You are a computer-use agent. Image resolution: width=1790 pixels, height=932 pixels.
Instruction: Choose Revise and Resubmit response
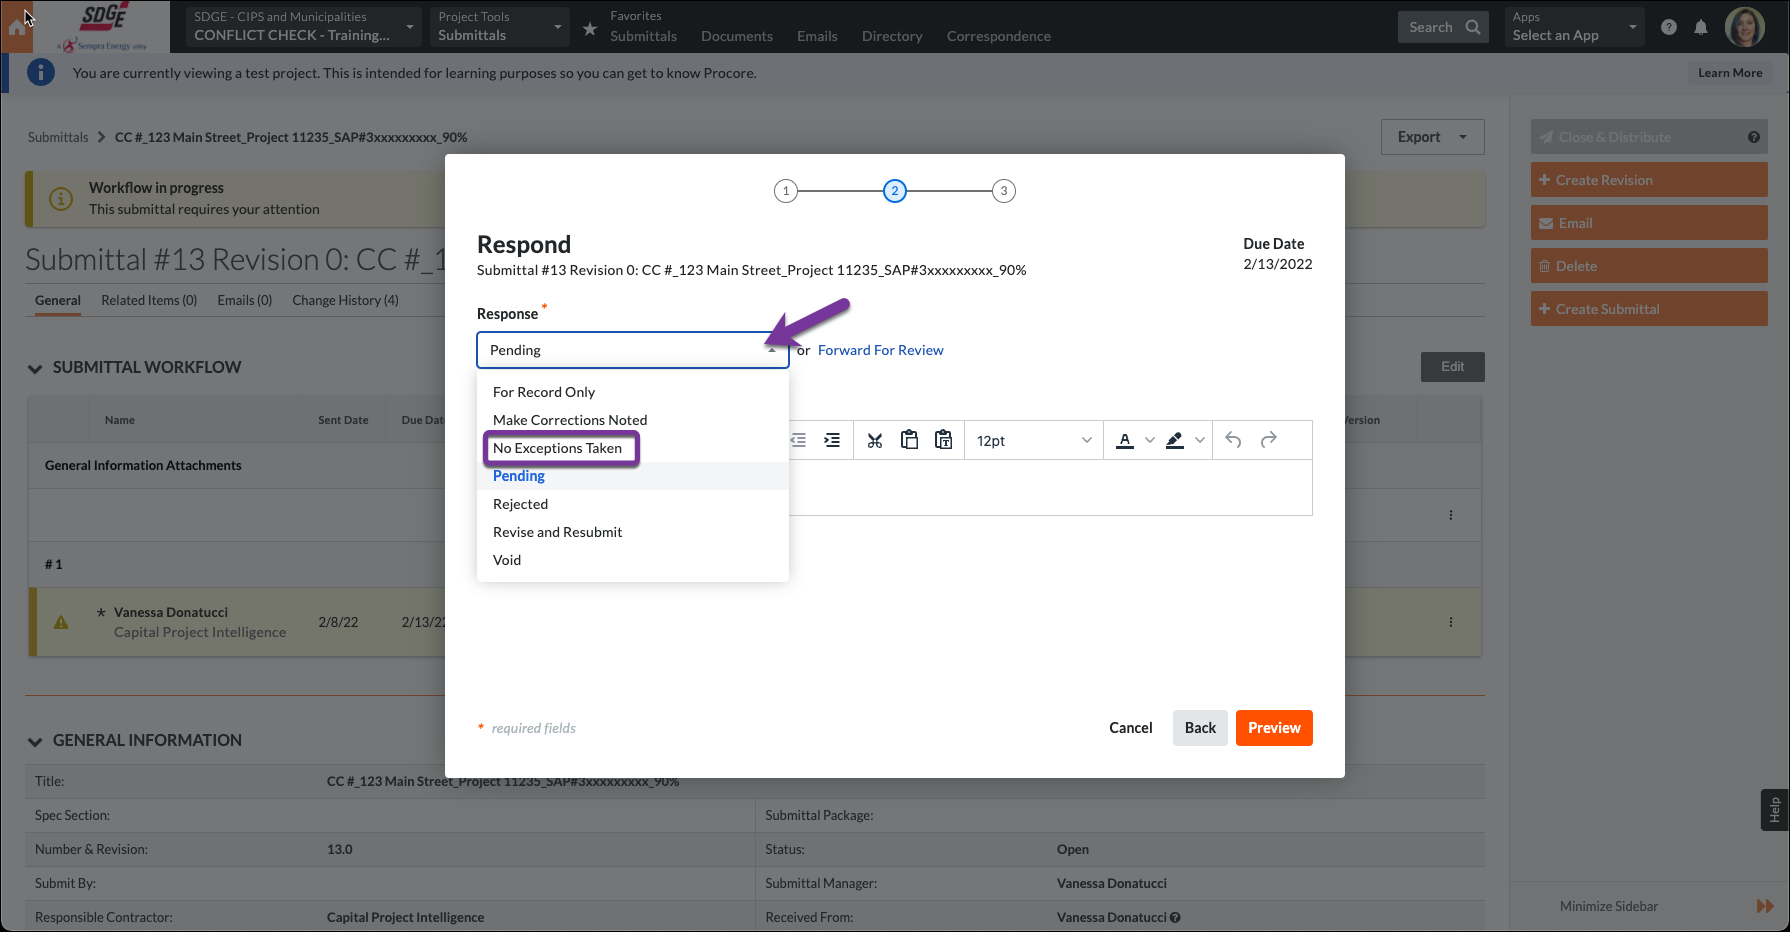[557, 532]
